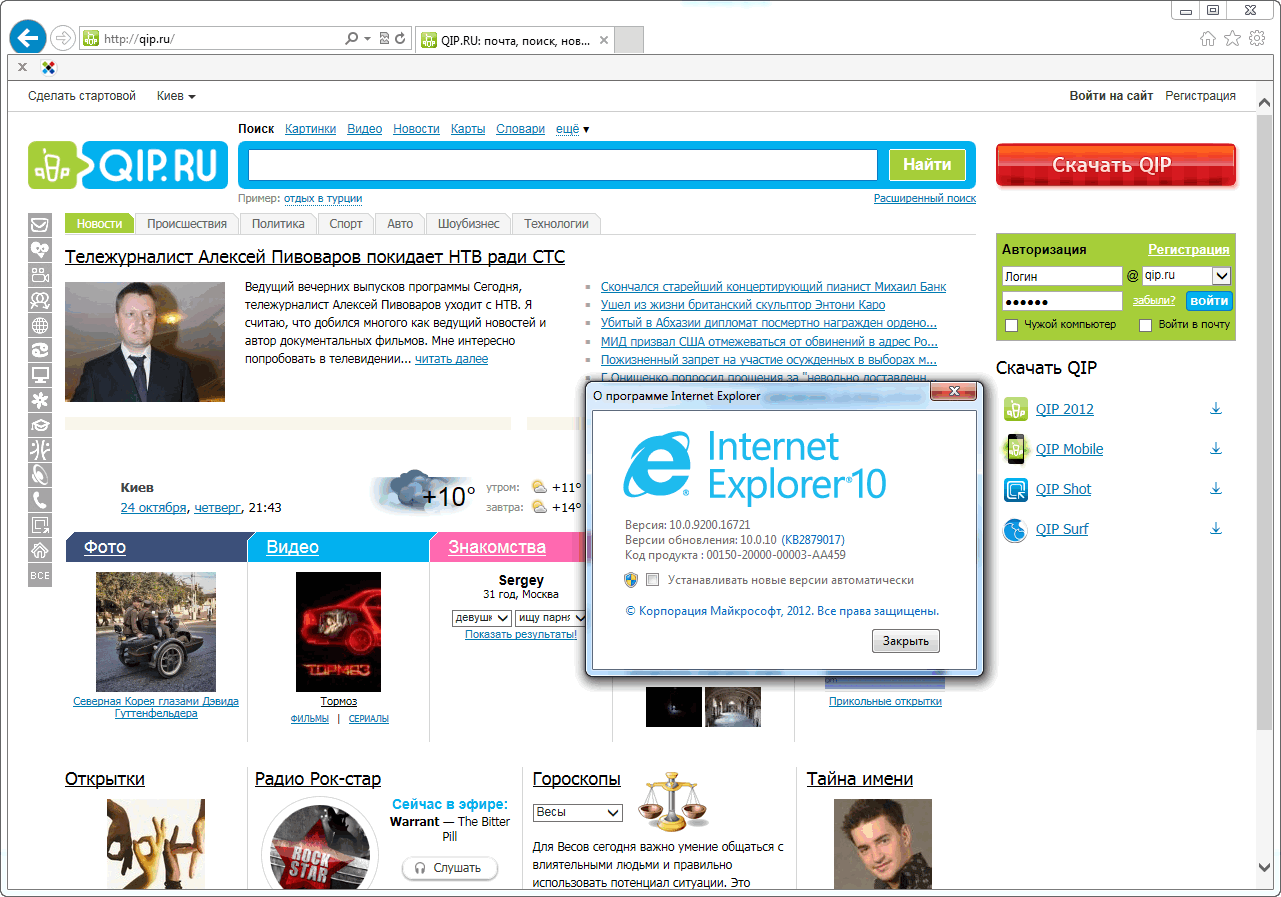Go back with the browser Back arrow
The image size is (1281, 897).
[28, 38]
